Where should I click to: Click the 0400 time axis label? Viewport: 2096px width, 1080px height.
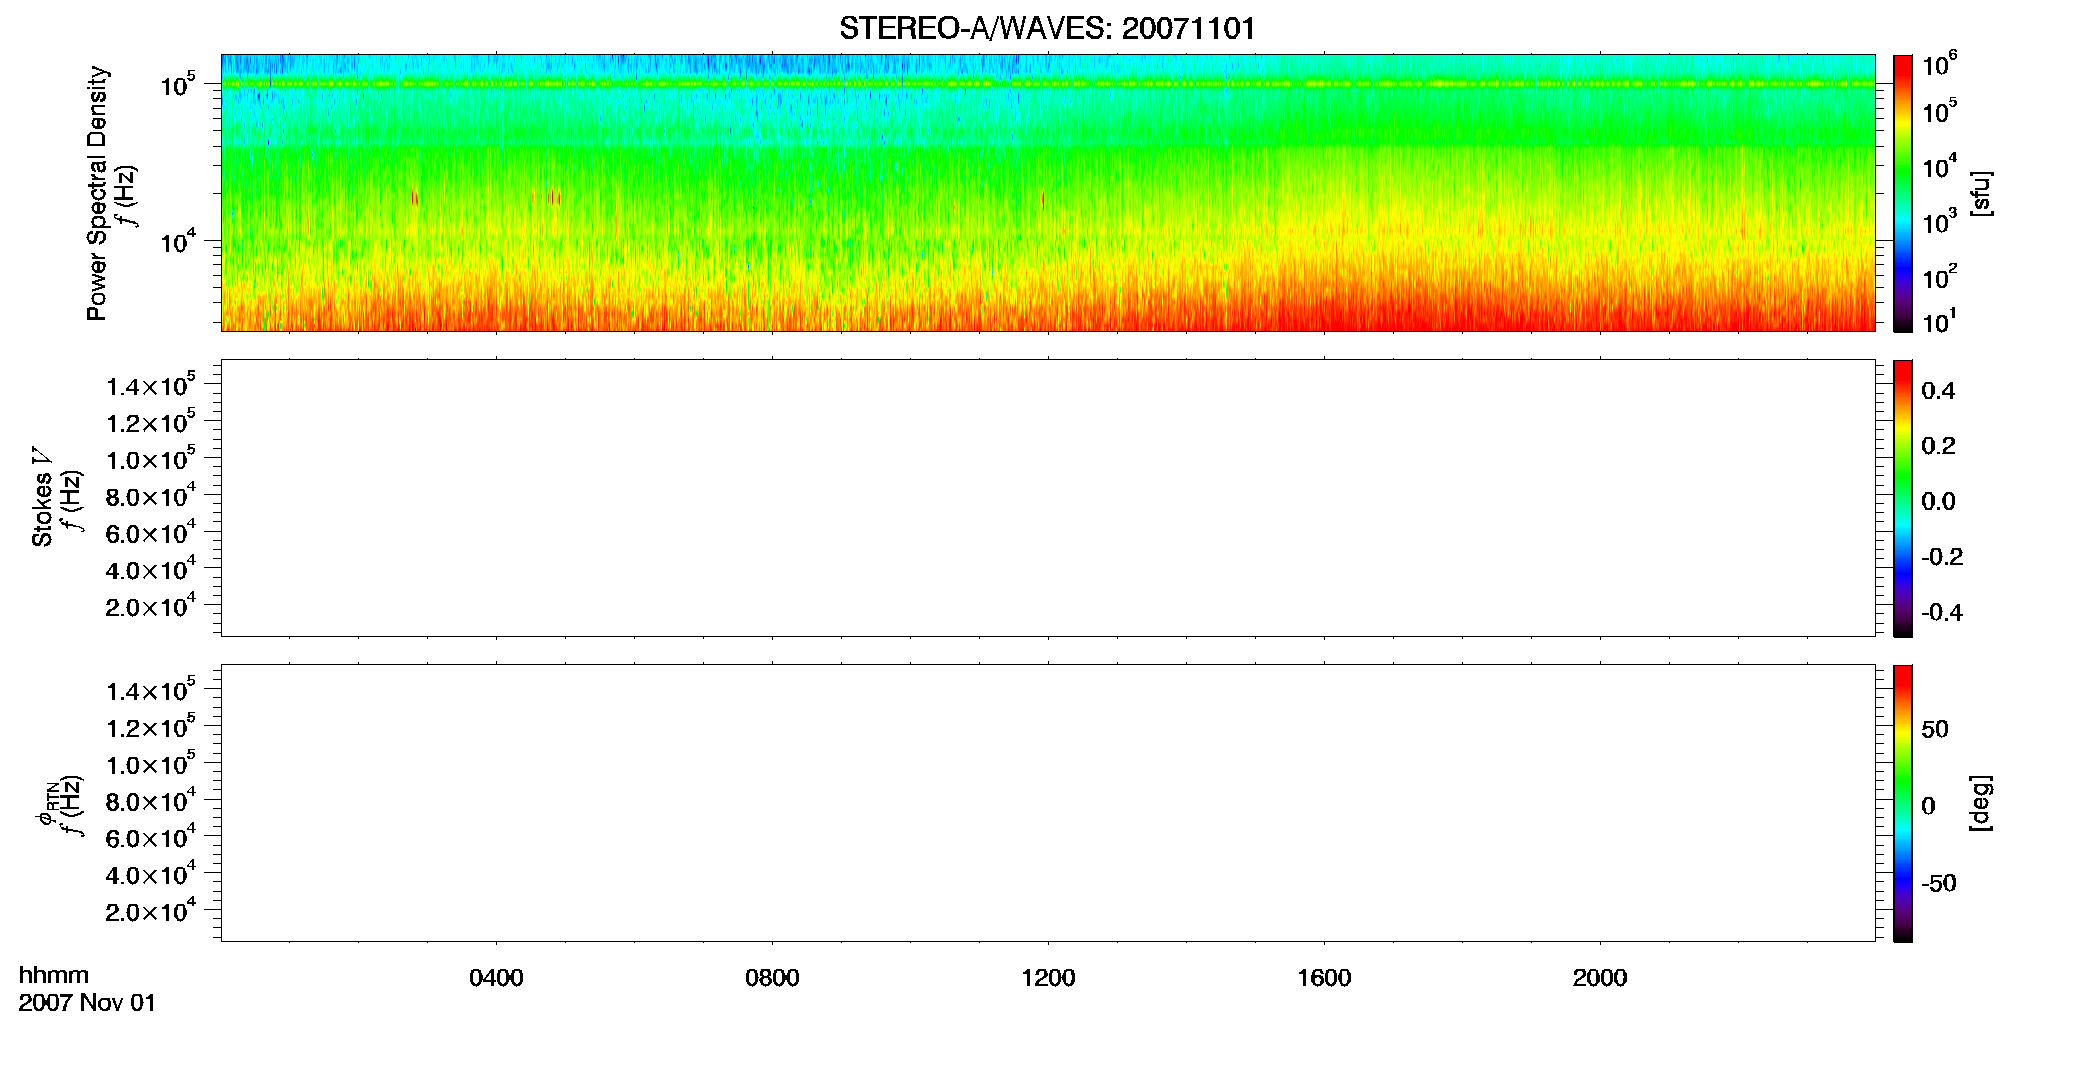pyautogui.click(x=496, y=978)
